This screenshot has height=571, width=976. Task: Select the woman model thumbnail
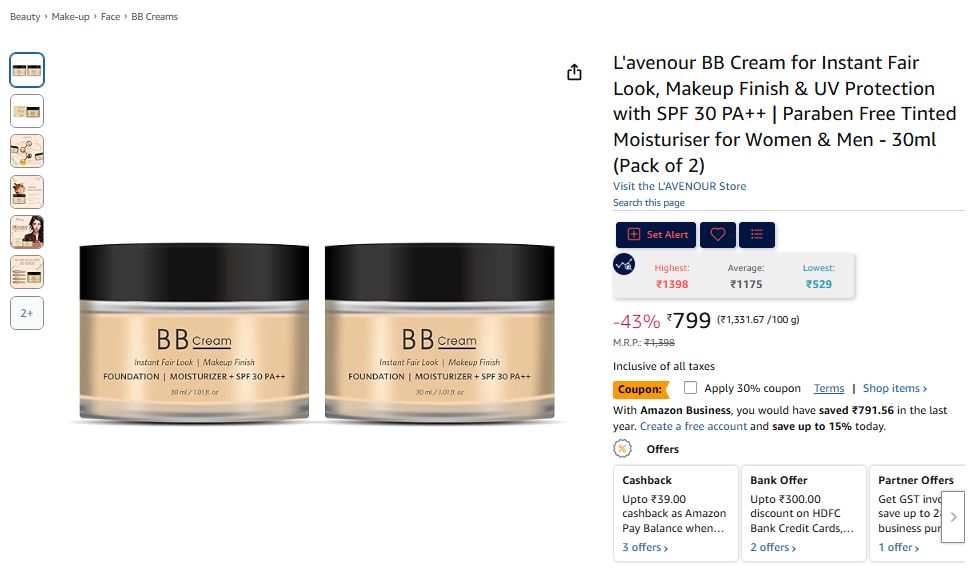(x=27, y=232)
